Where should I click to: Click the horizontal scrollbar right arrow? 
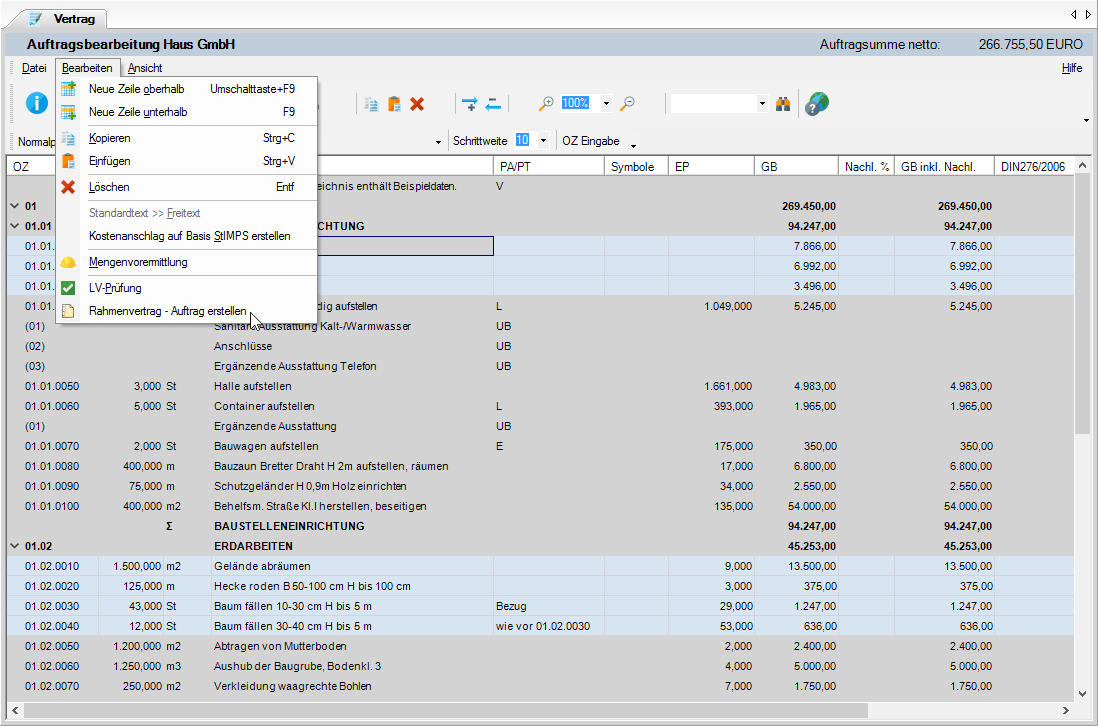click(1066, 710)
